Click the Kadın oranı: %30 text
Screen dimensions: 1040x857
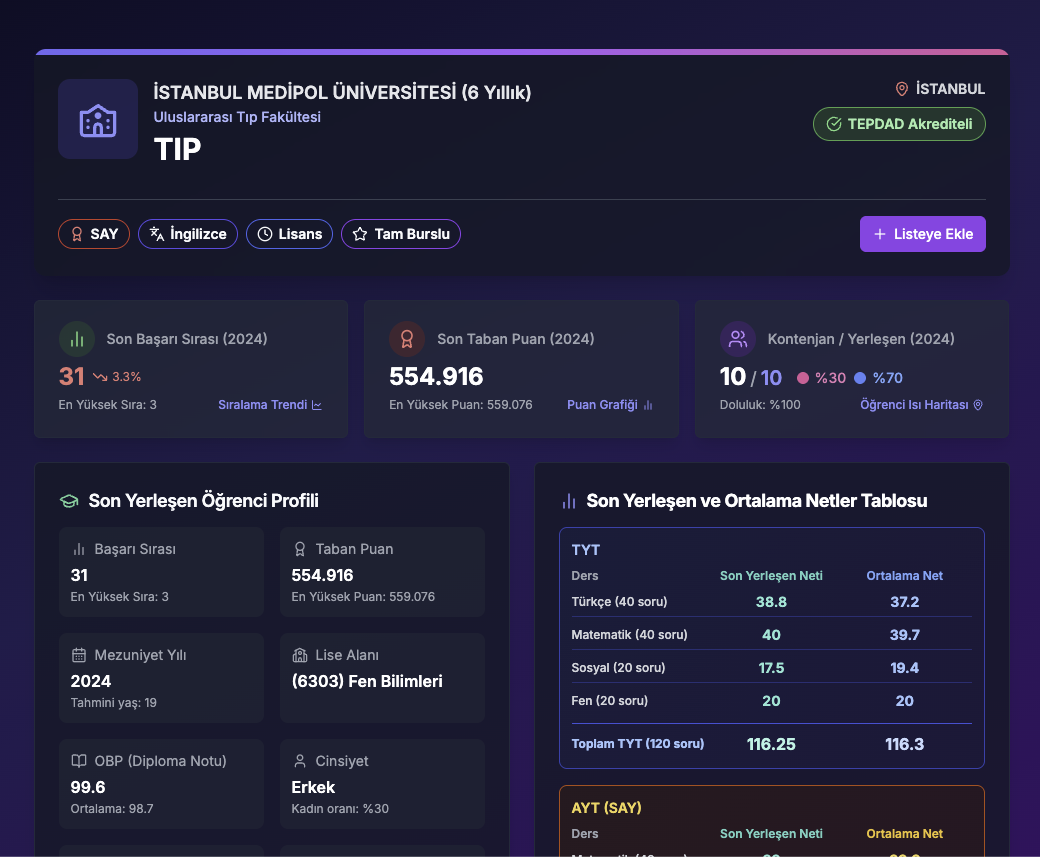click(340, 809)
